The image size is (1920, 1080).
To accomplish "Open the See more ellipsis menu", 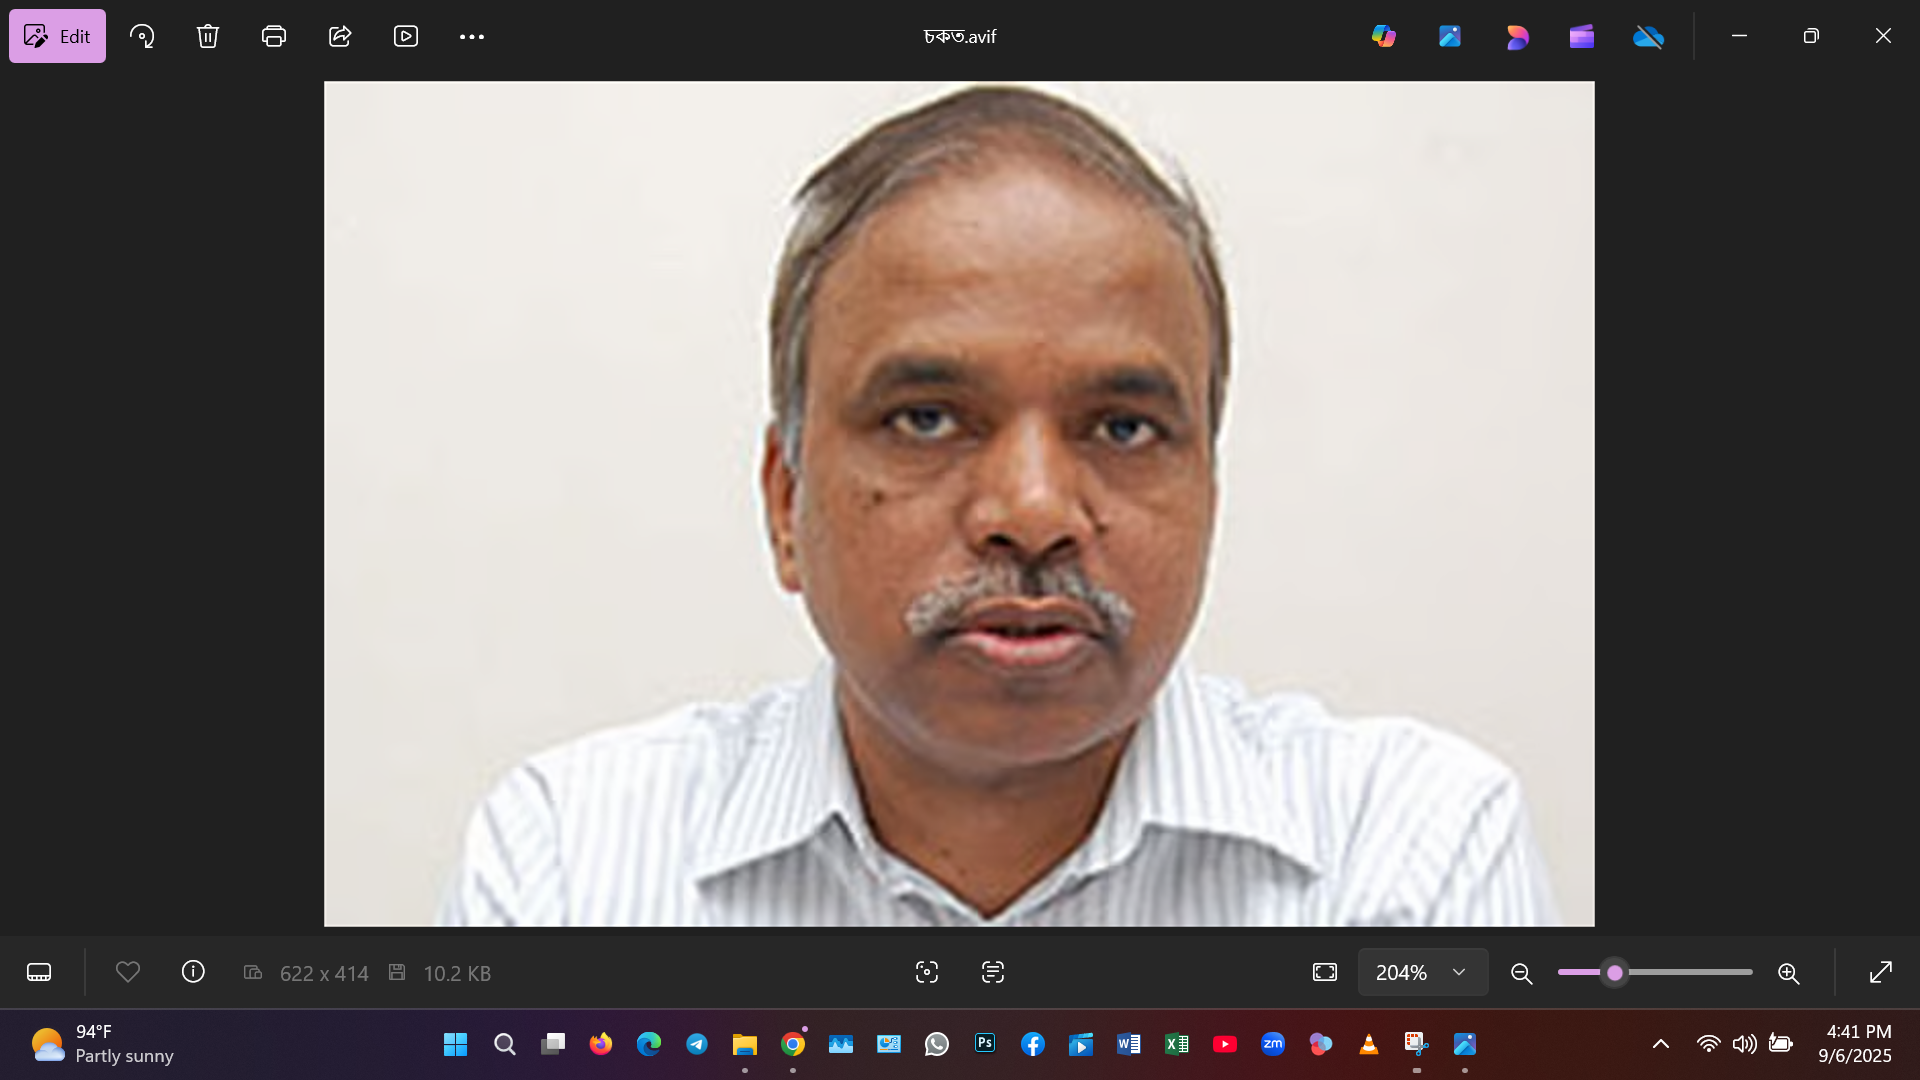I will pyautogui.click(x=472, y=36).
